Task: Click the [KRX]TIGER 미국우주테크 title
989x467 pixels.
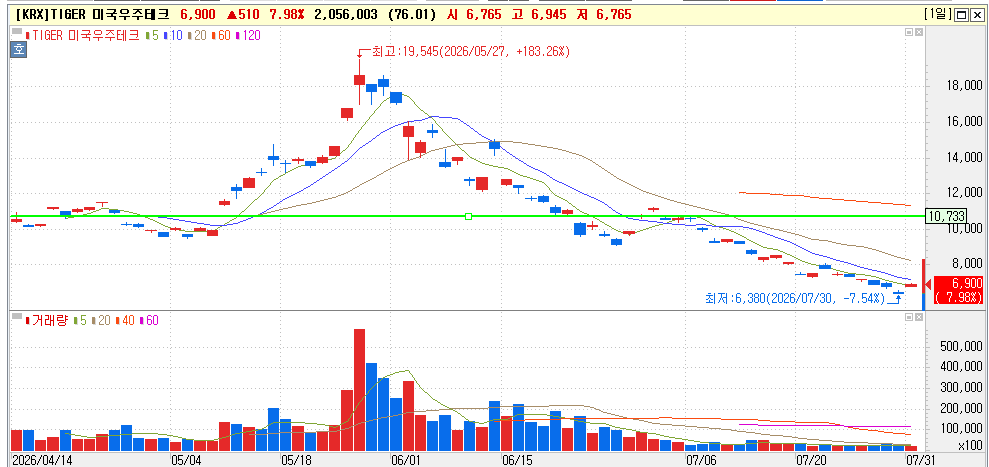Action: [x=91, y=15]
